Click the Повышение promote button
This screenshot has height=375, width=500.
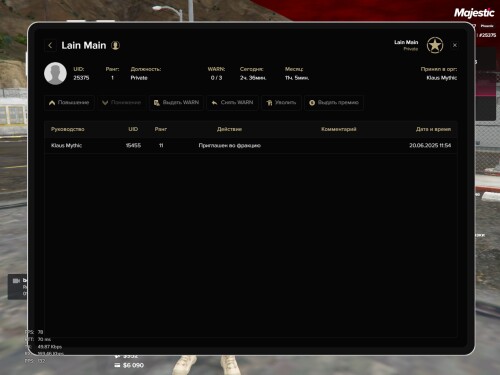click(x=69, y=103)
